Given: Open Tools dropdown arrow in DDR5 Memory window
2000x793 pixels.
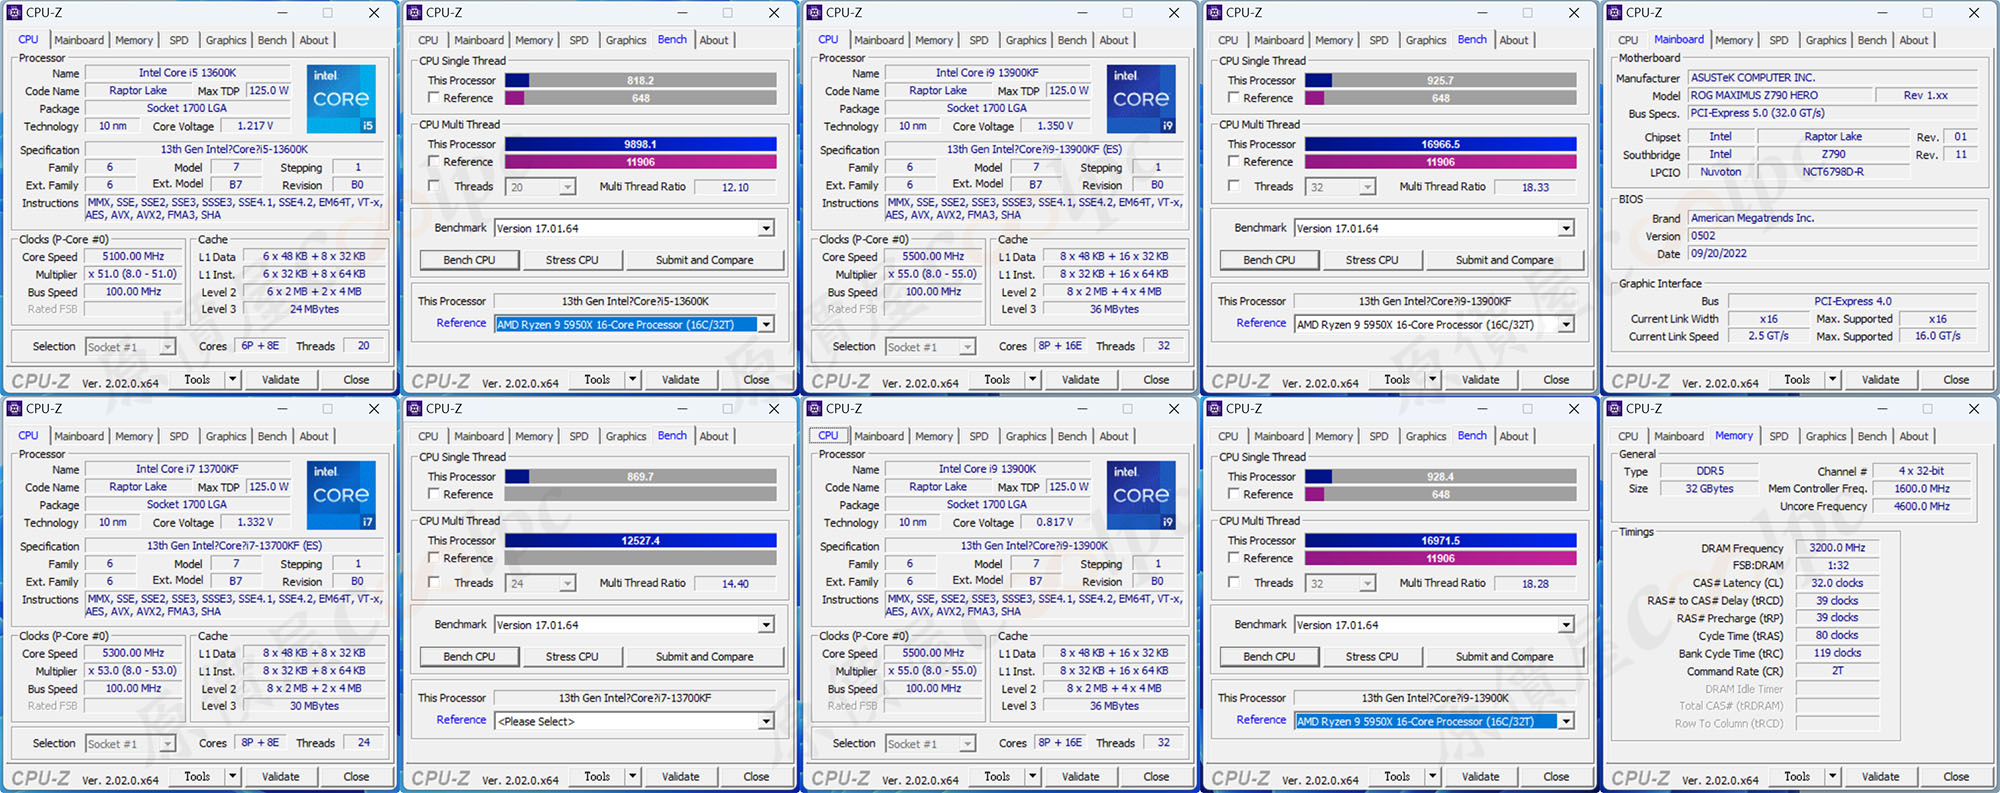Looking at the screenshot, I should click(1832, 776).
